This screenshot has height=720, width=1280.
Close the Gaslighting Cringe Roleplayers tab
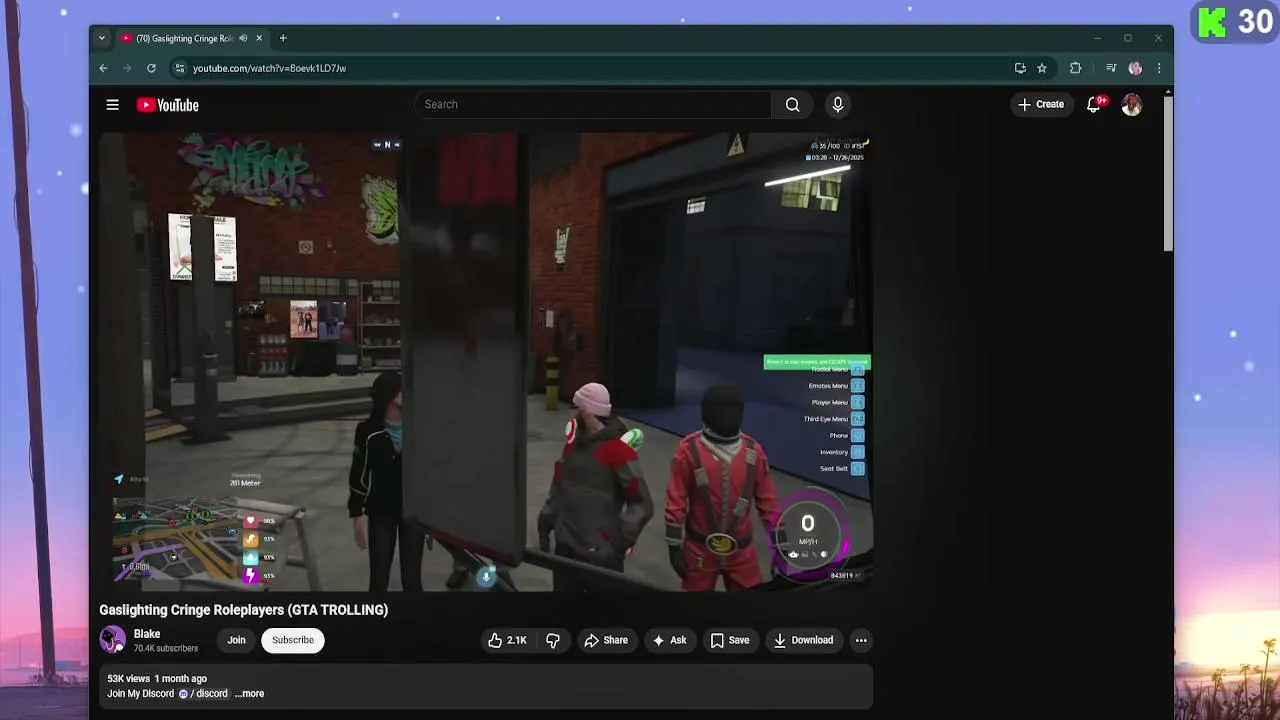click(x=259, y=38)
